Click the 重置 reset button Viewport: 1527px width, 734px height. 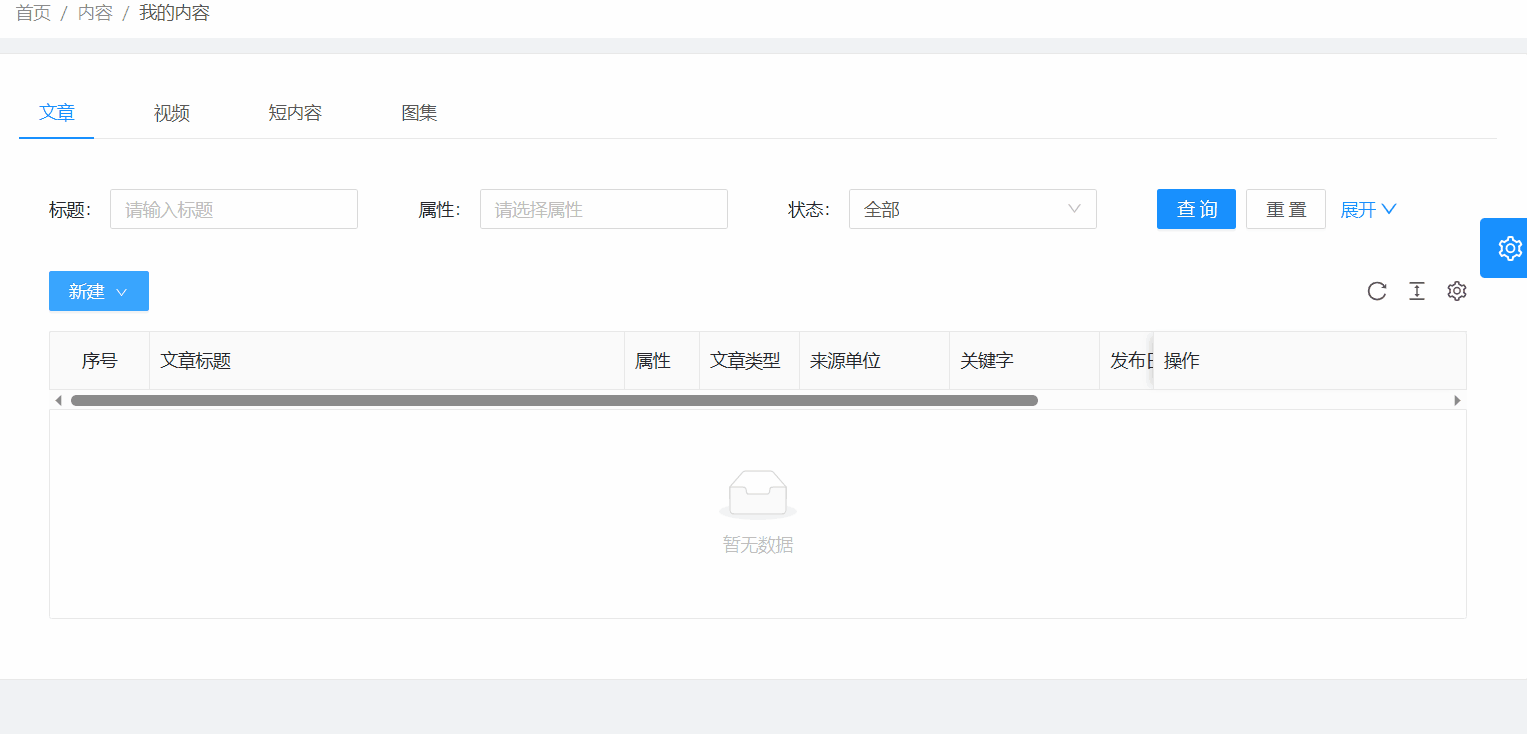(1285, 209)
